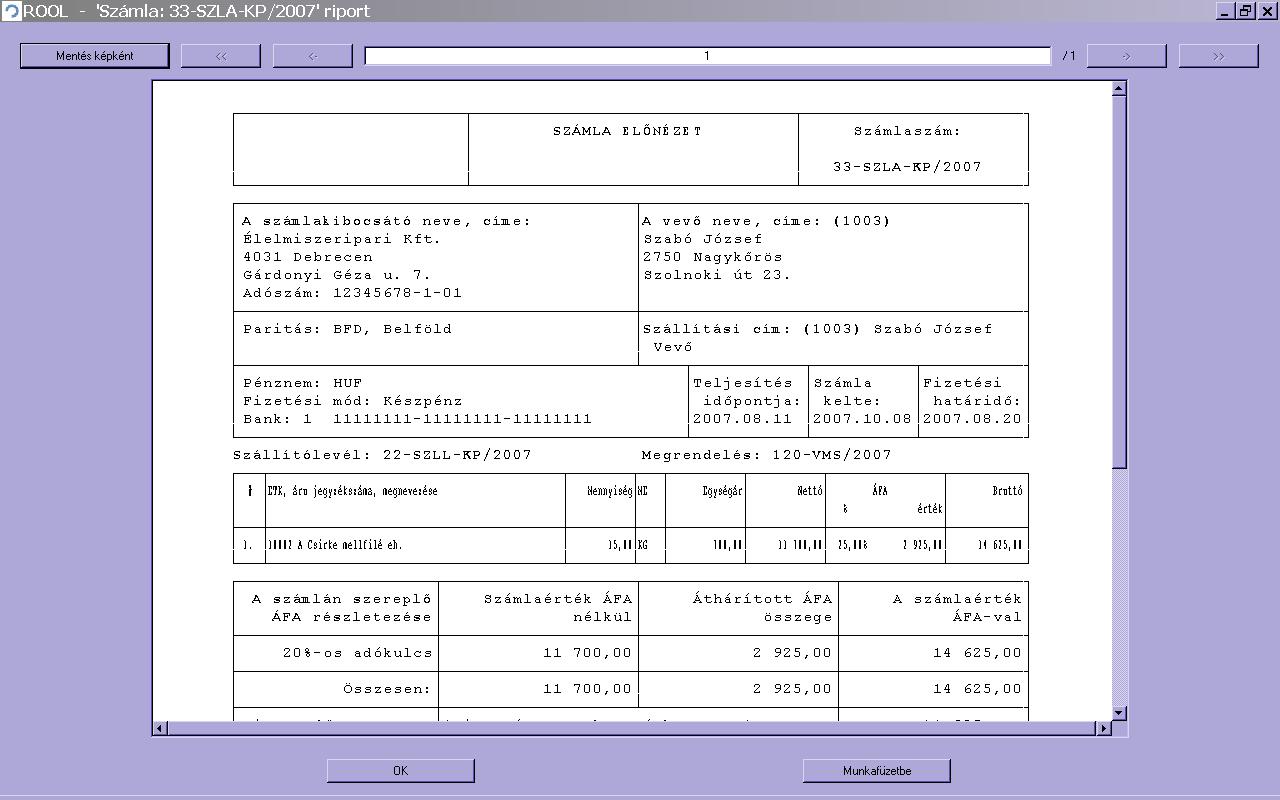Click the ROOL application icon in title bar
Screen dimensions: 1280x800
click(11, 11)
